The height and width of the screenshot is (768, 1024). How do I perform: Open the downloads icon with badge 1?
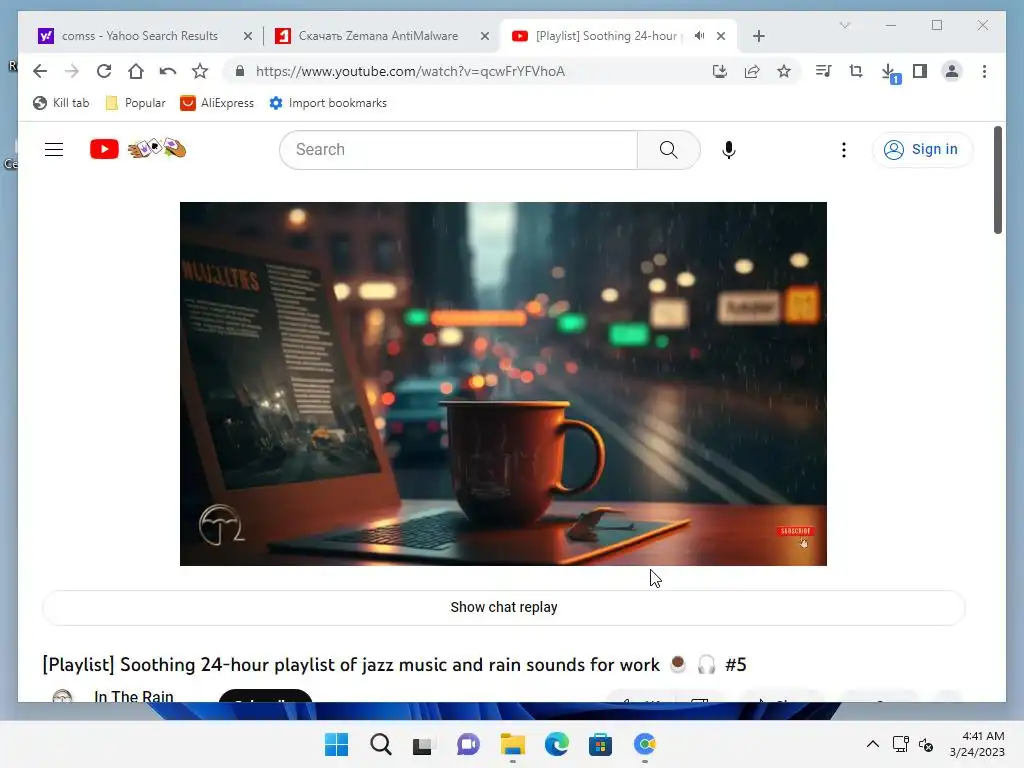point(890,73)
